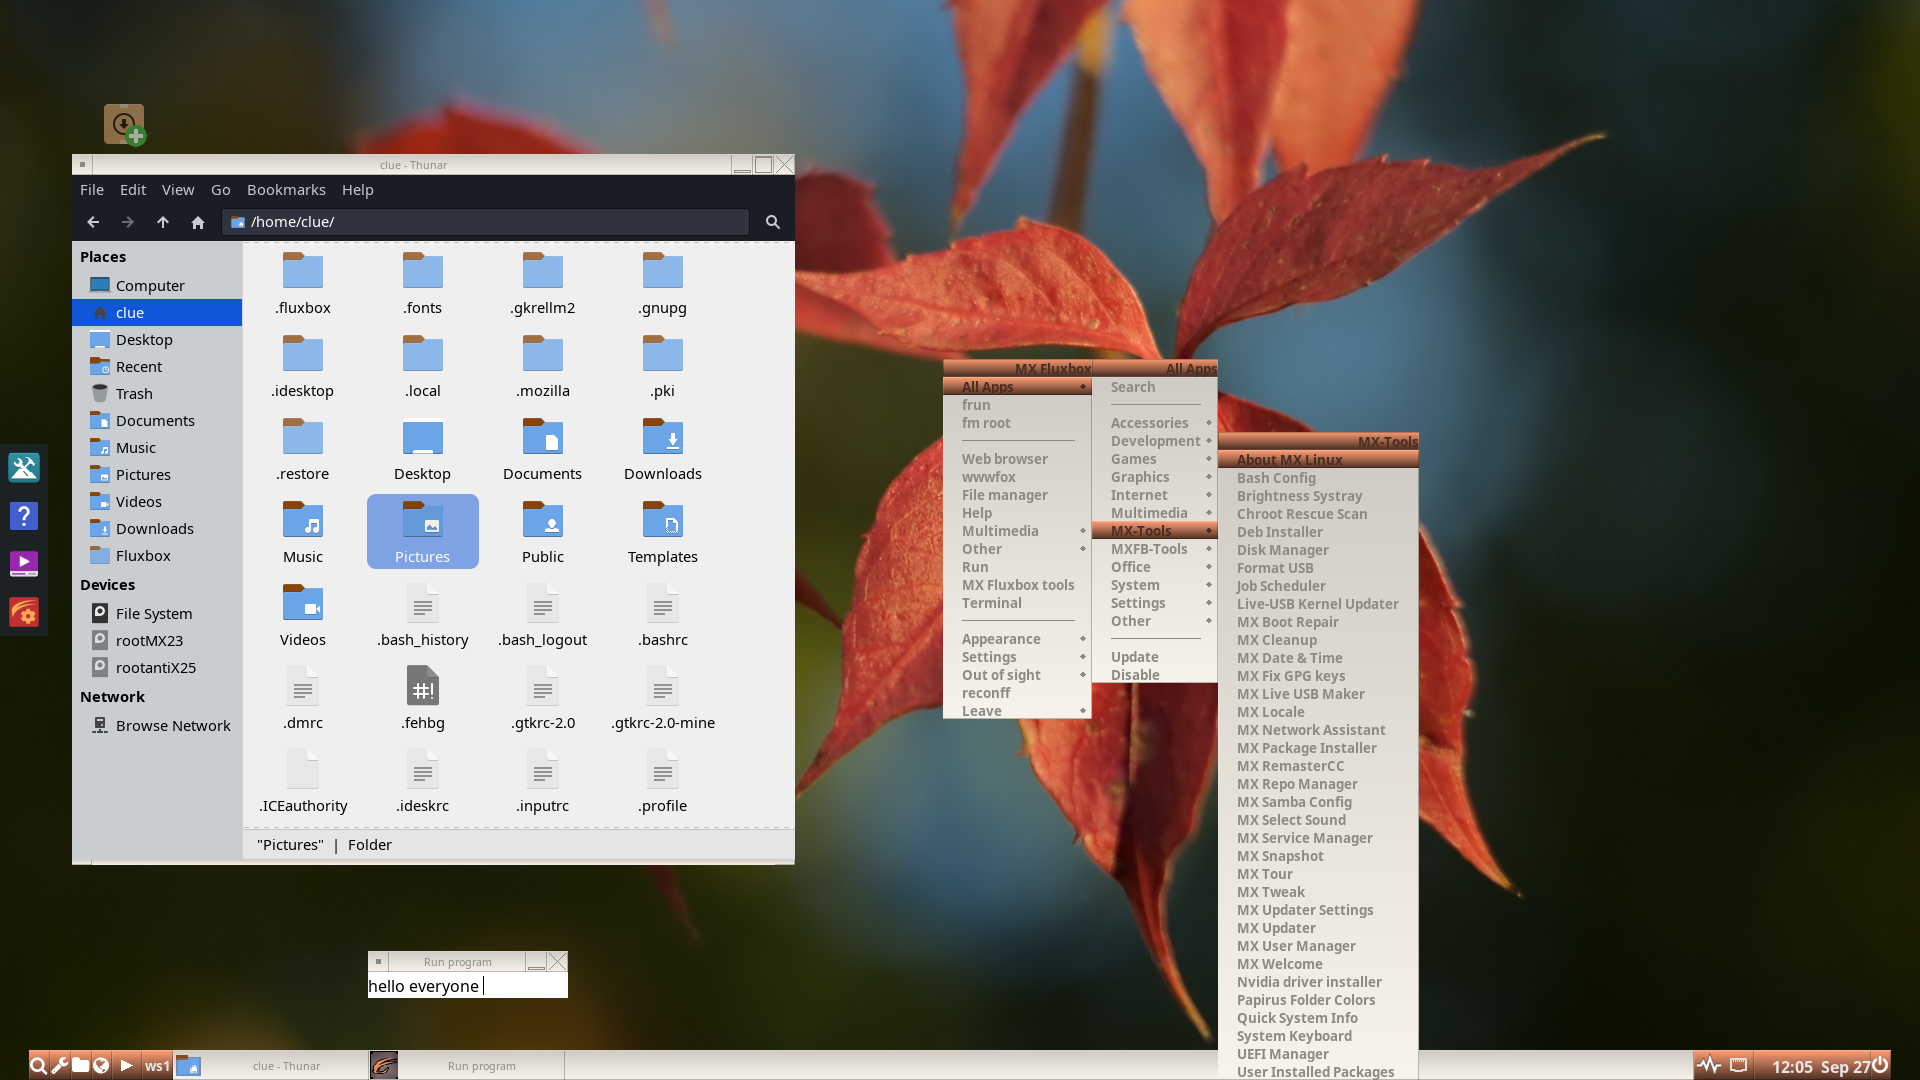Click the up-arrow parent folder button
This screenshot has width=1920, height=1080.
[163, 222]
